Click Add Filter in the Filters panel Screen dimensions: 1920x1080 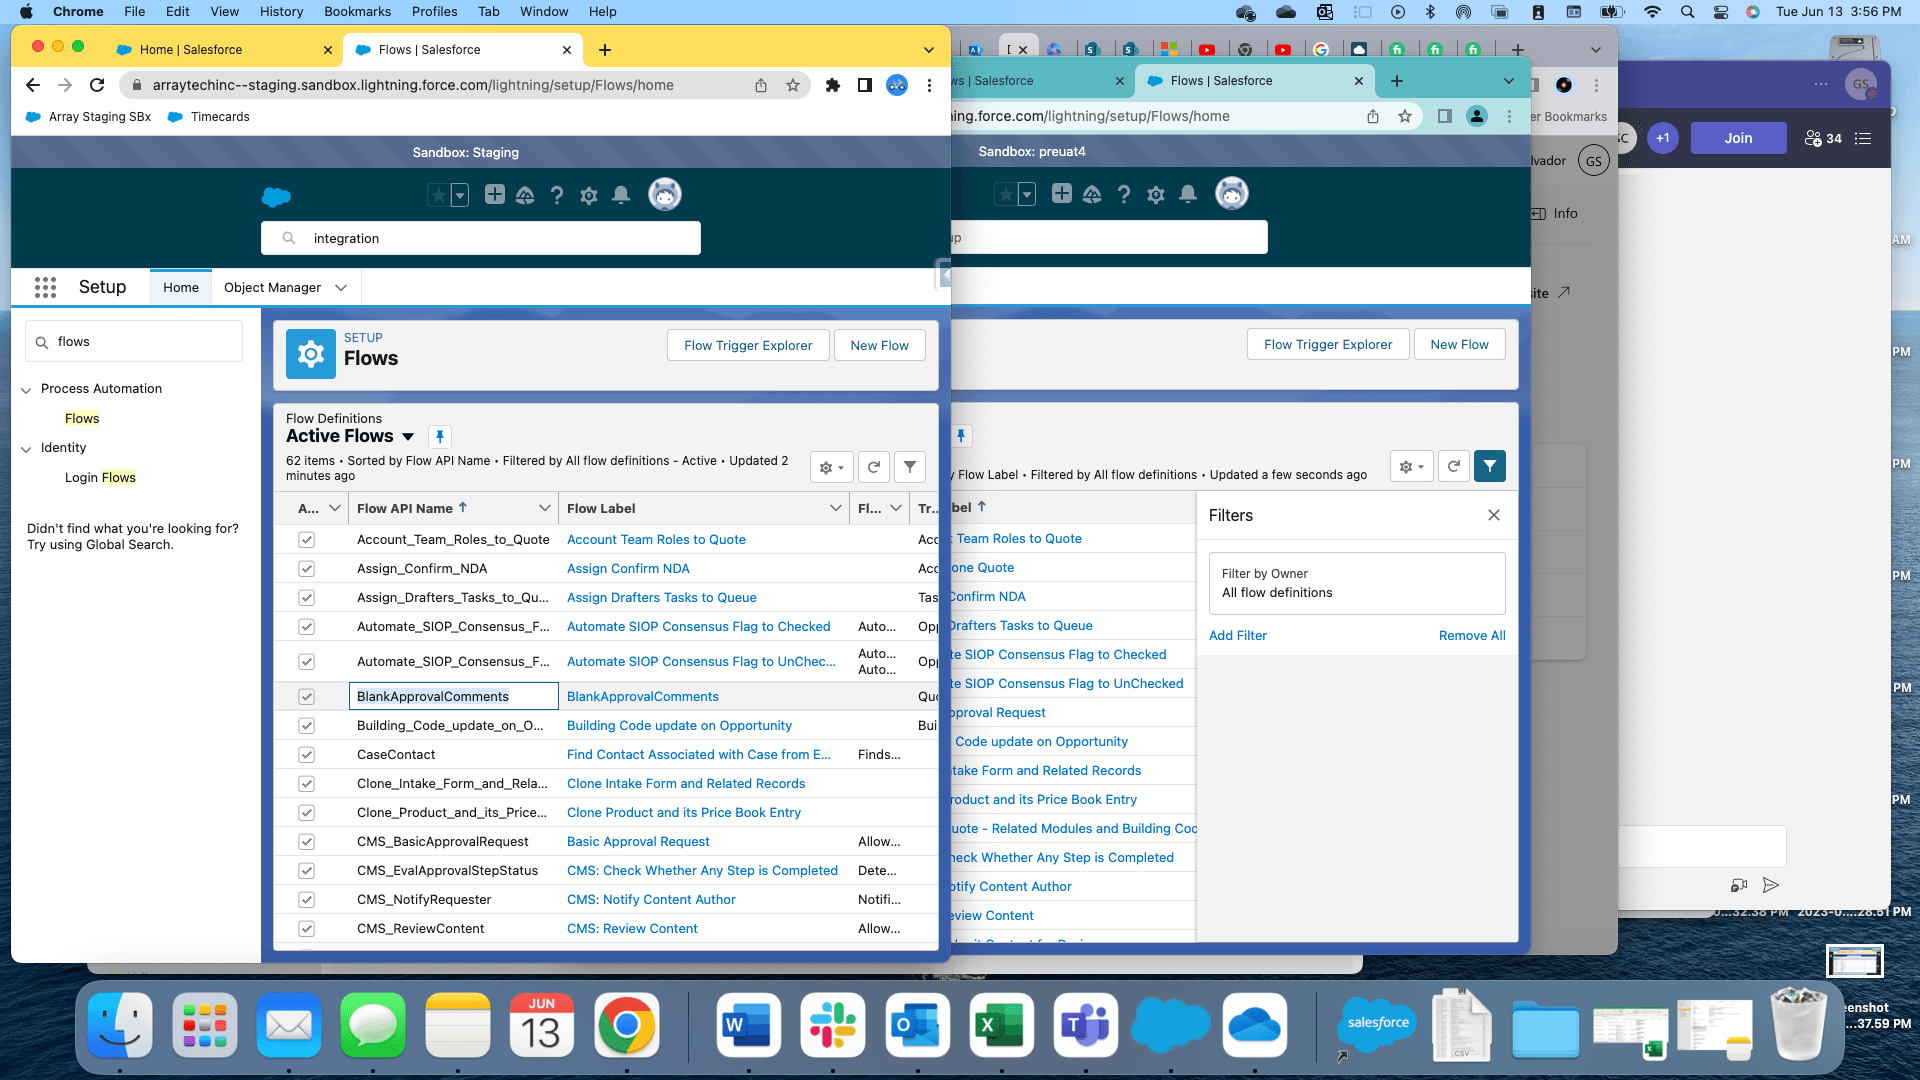[x=1238, y=636]
